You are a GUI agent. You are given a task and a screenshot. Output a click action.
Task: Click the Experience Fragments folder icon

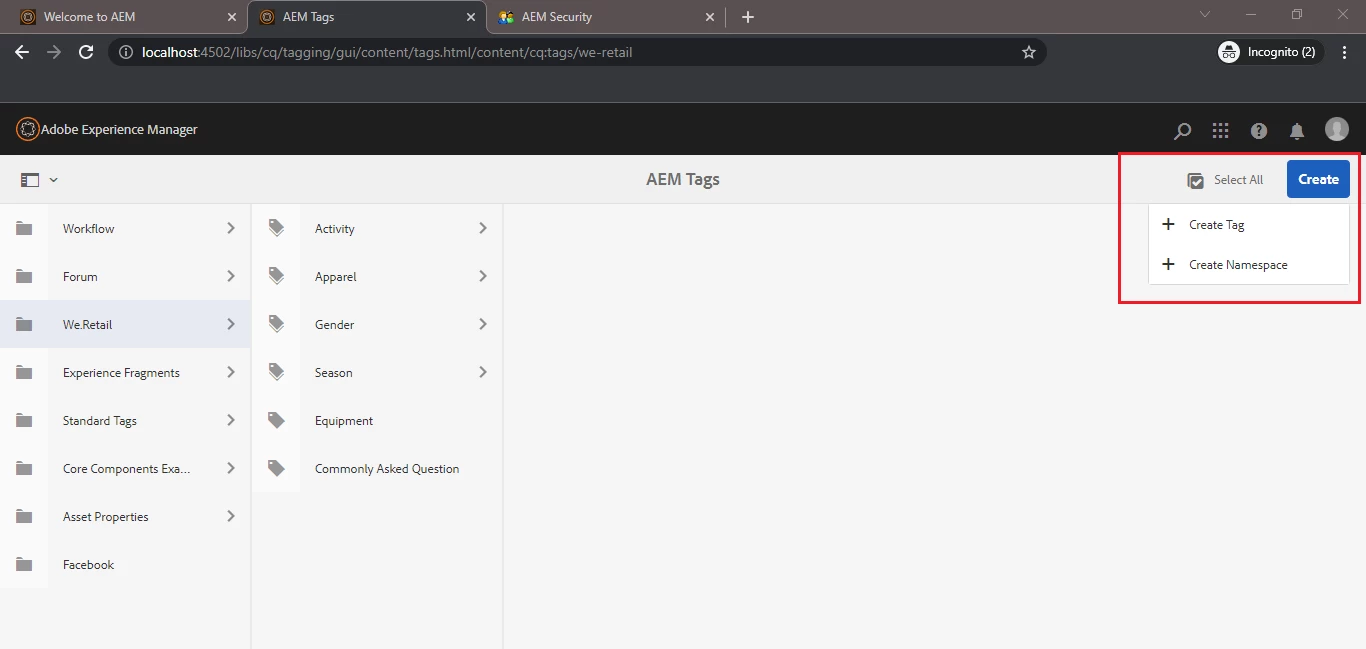[x=24, y=372]
